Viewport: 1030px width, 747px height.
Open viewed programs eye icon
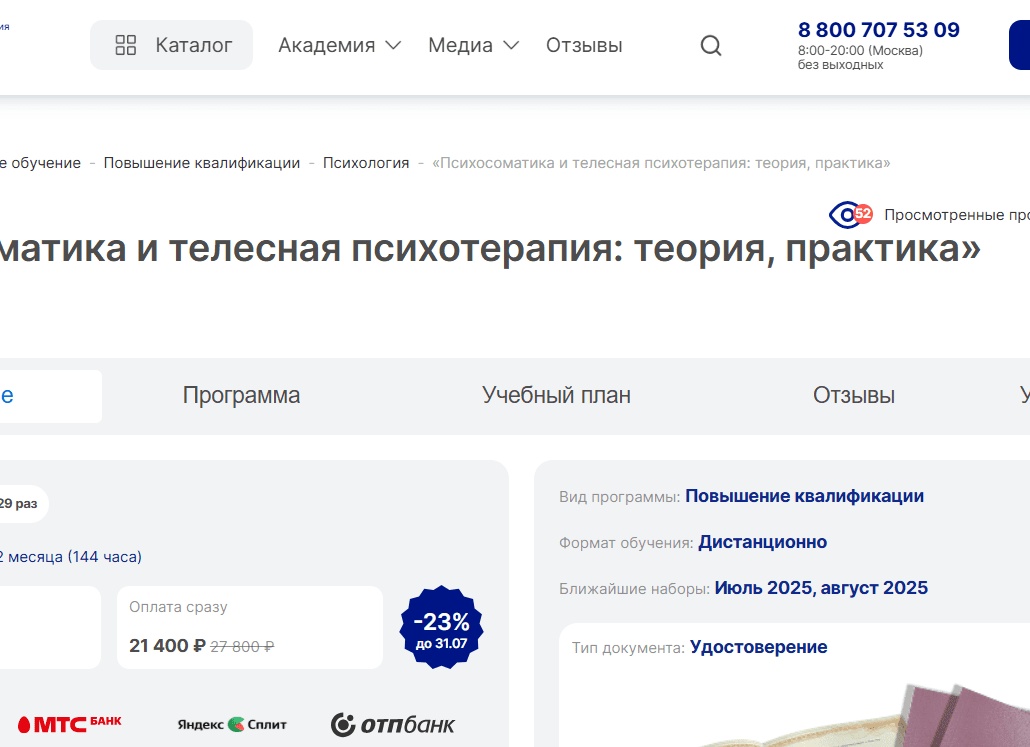click(845, 215)
